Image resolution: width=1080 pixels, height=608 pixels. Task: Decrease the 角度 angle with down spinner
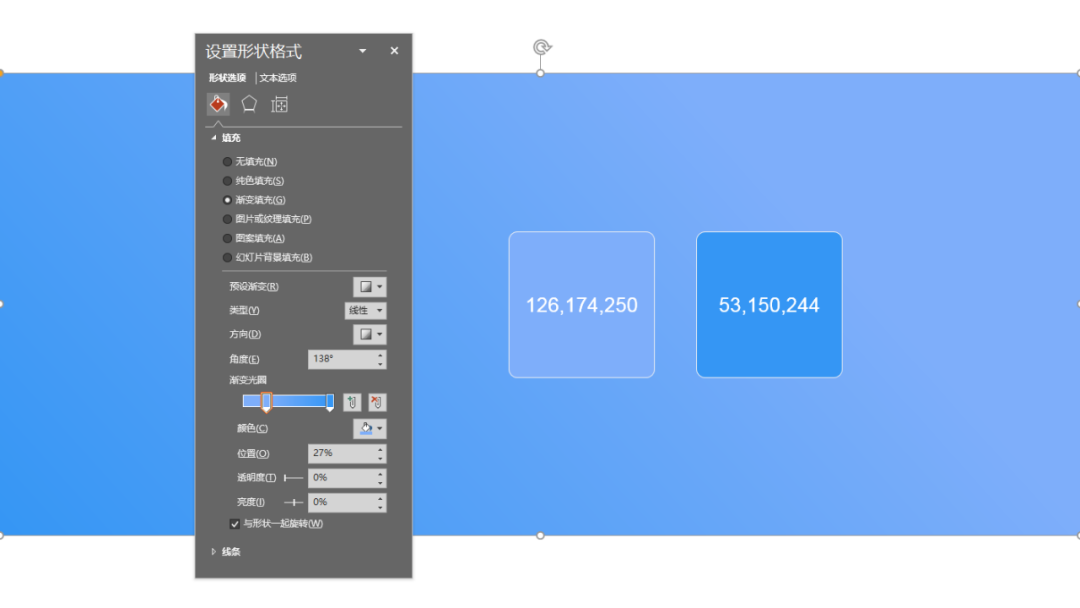point(380,364)
